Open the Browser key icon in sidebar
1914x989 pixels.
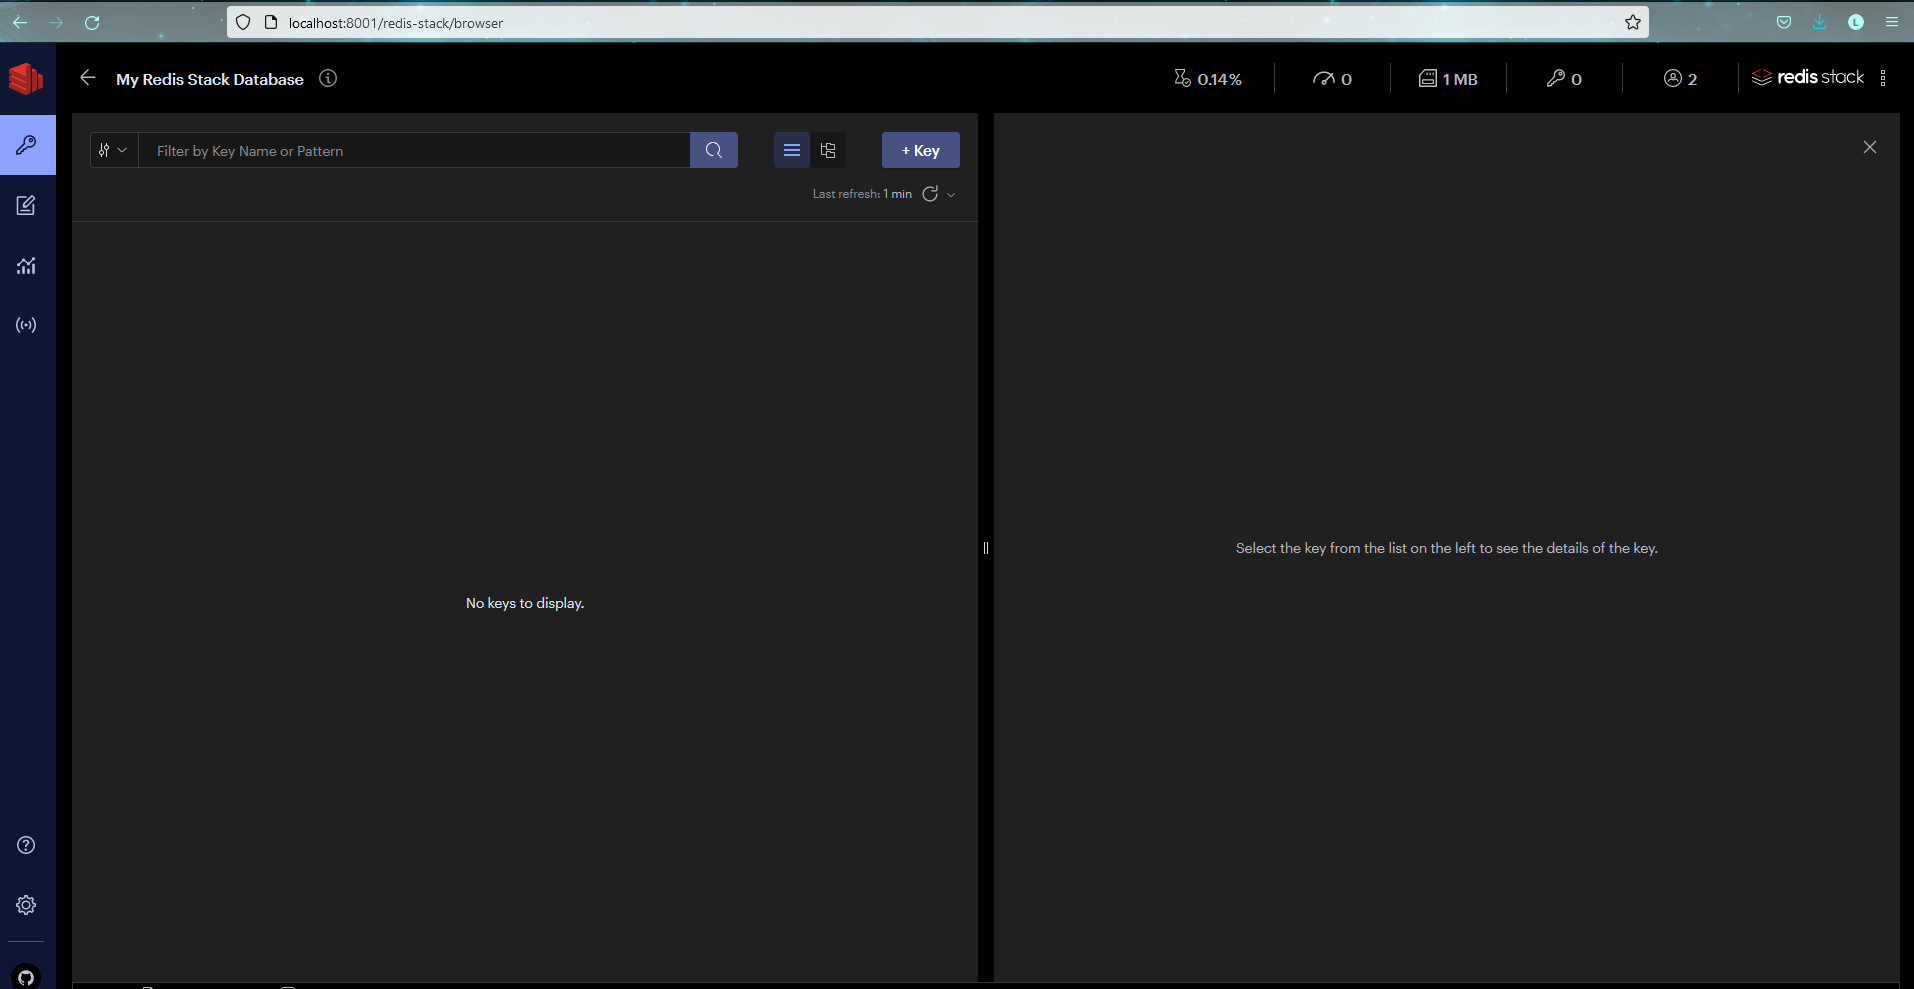tap(27, 145)
